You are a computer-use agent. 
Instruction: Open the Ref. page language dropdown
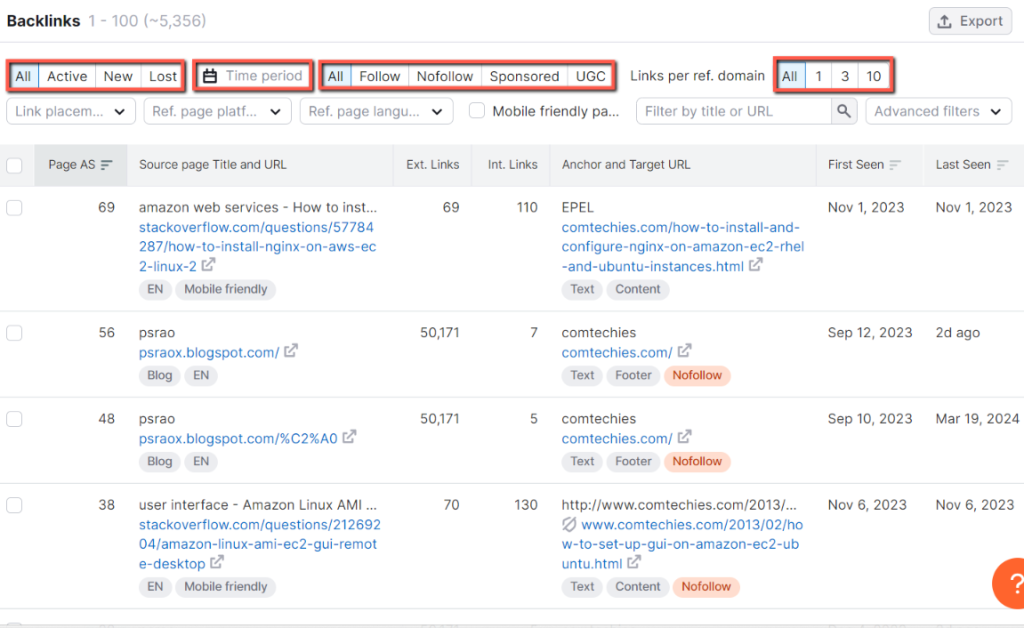coord(376,111)
